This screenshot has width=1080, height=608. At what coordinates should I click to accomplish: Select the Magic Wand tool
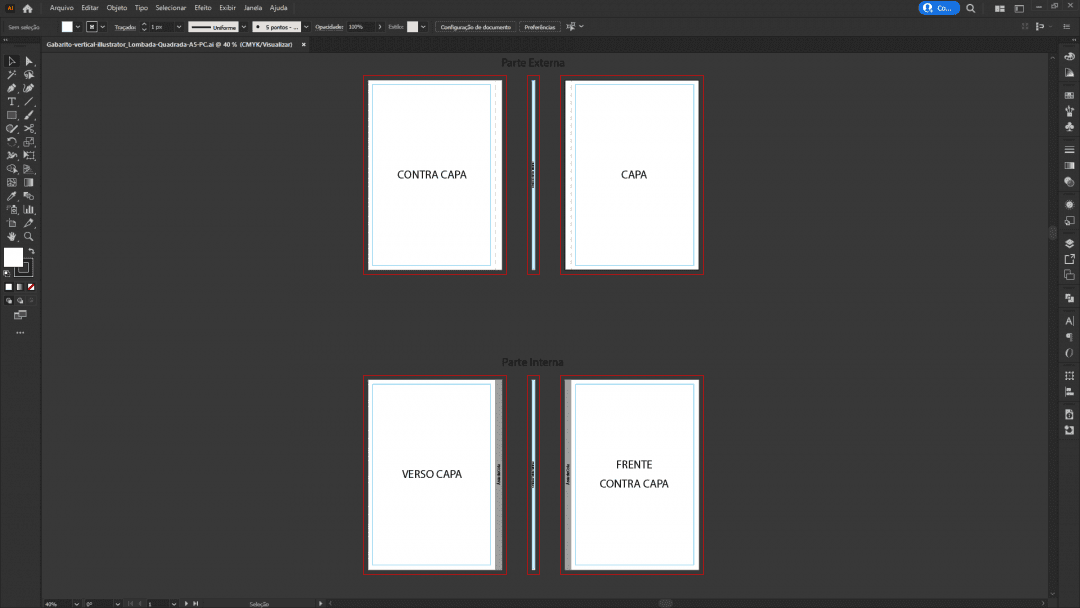click(12, 75)
